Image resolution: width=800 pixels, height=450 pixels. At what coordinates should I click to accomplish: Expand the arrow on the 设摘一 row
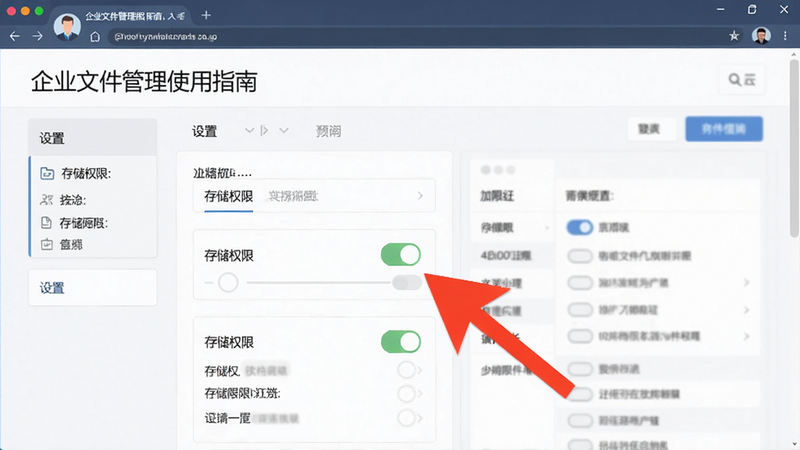(x=420, y=418)
